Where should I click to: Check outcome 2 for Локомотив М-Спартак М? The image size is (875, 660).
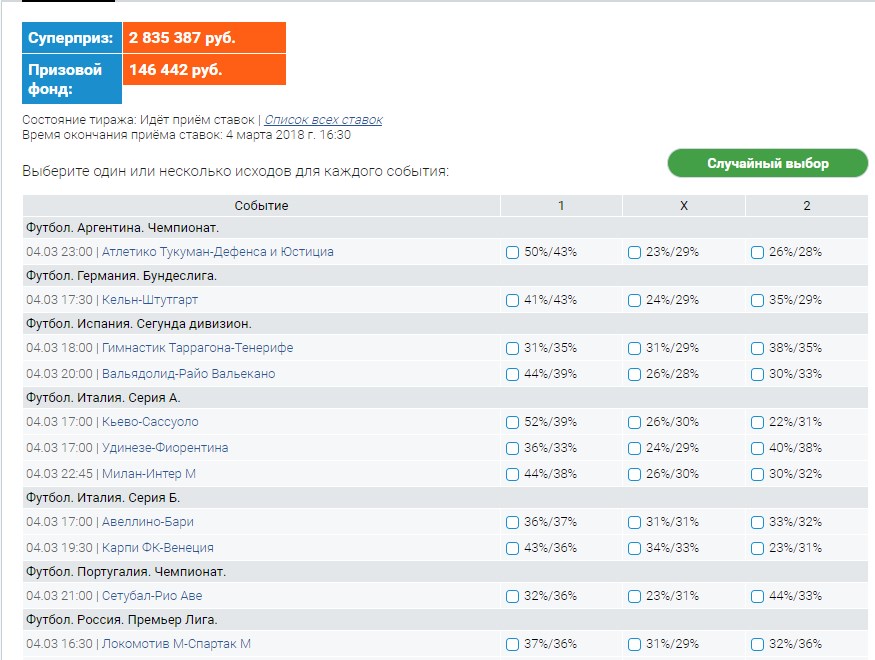757,645
